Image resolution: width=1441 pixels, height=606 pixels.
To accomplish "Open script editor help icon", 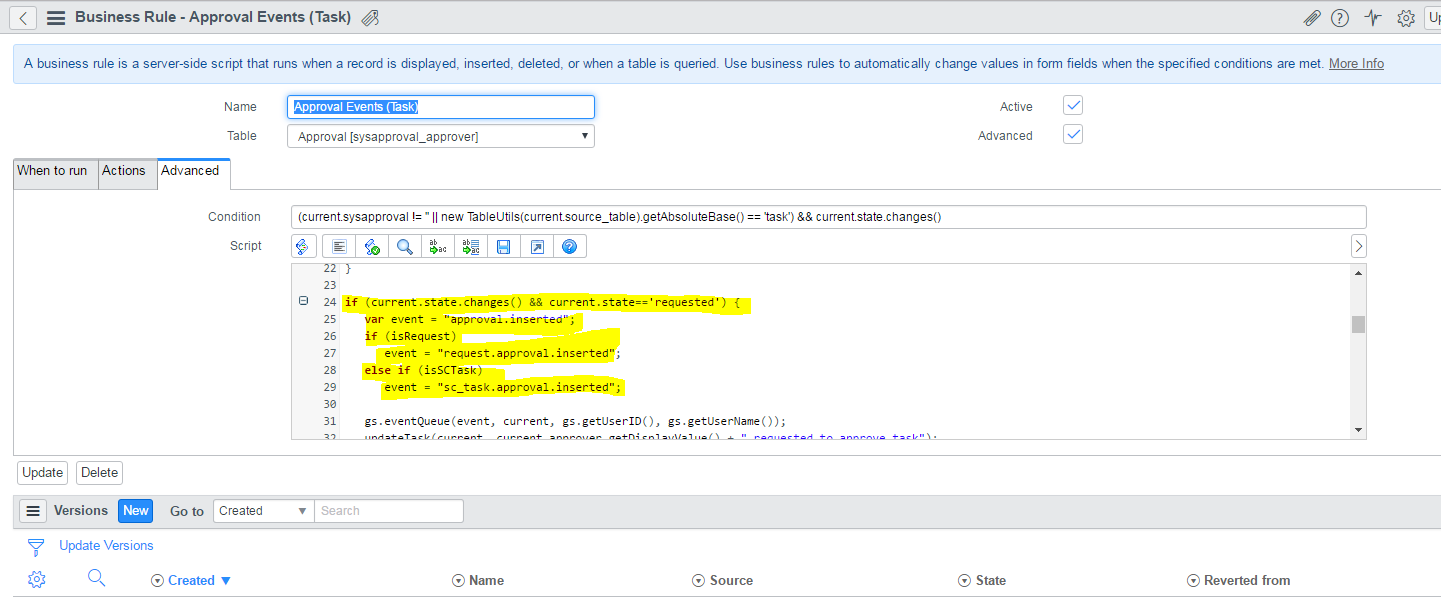I will pos(569,246).
